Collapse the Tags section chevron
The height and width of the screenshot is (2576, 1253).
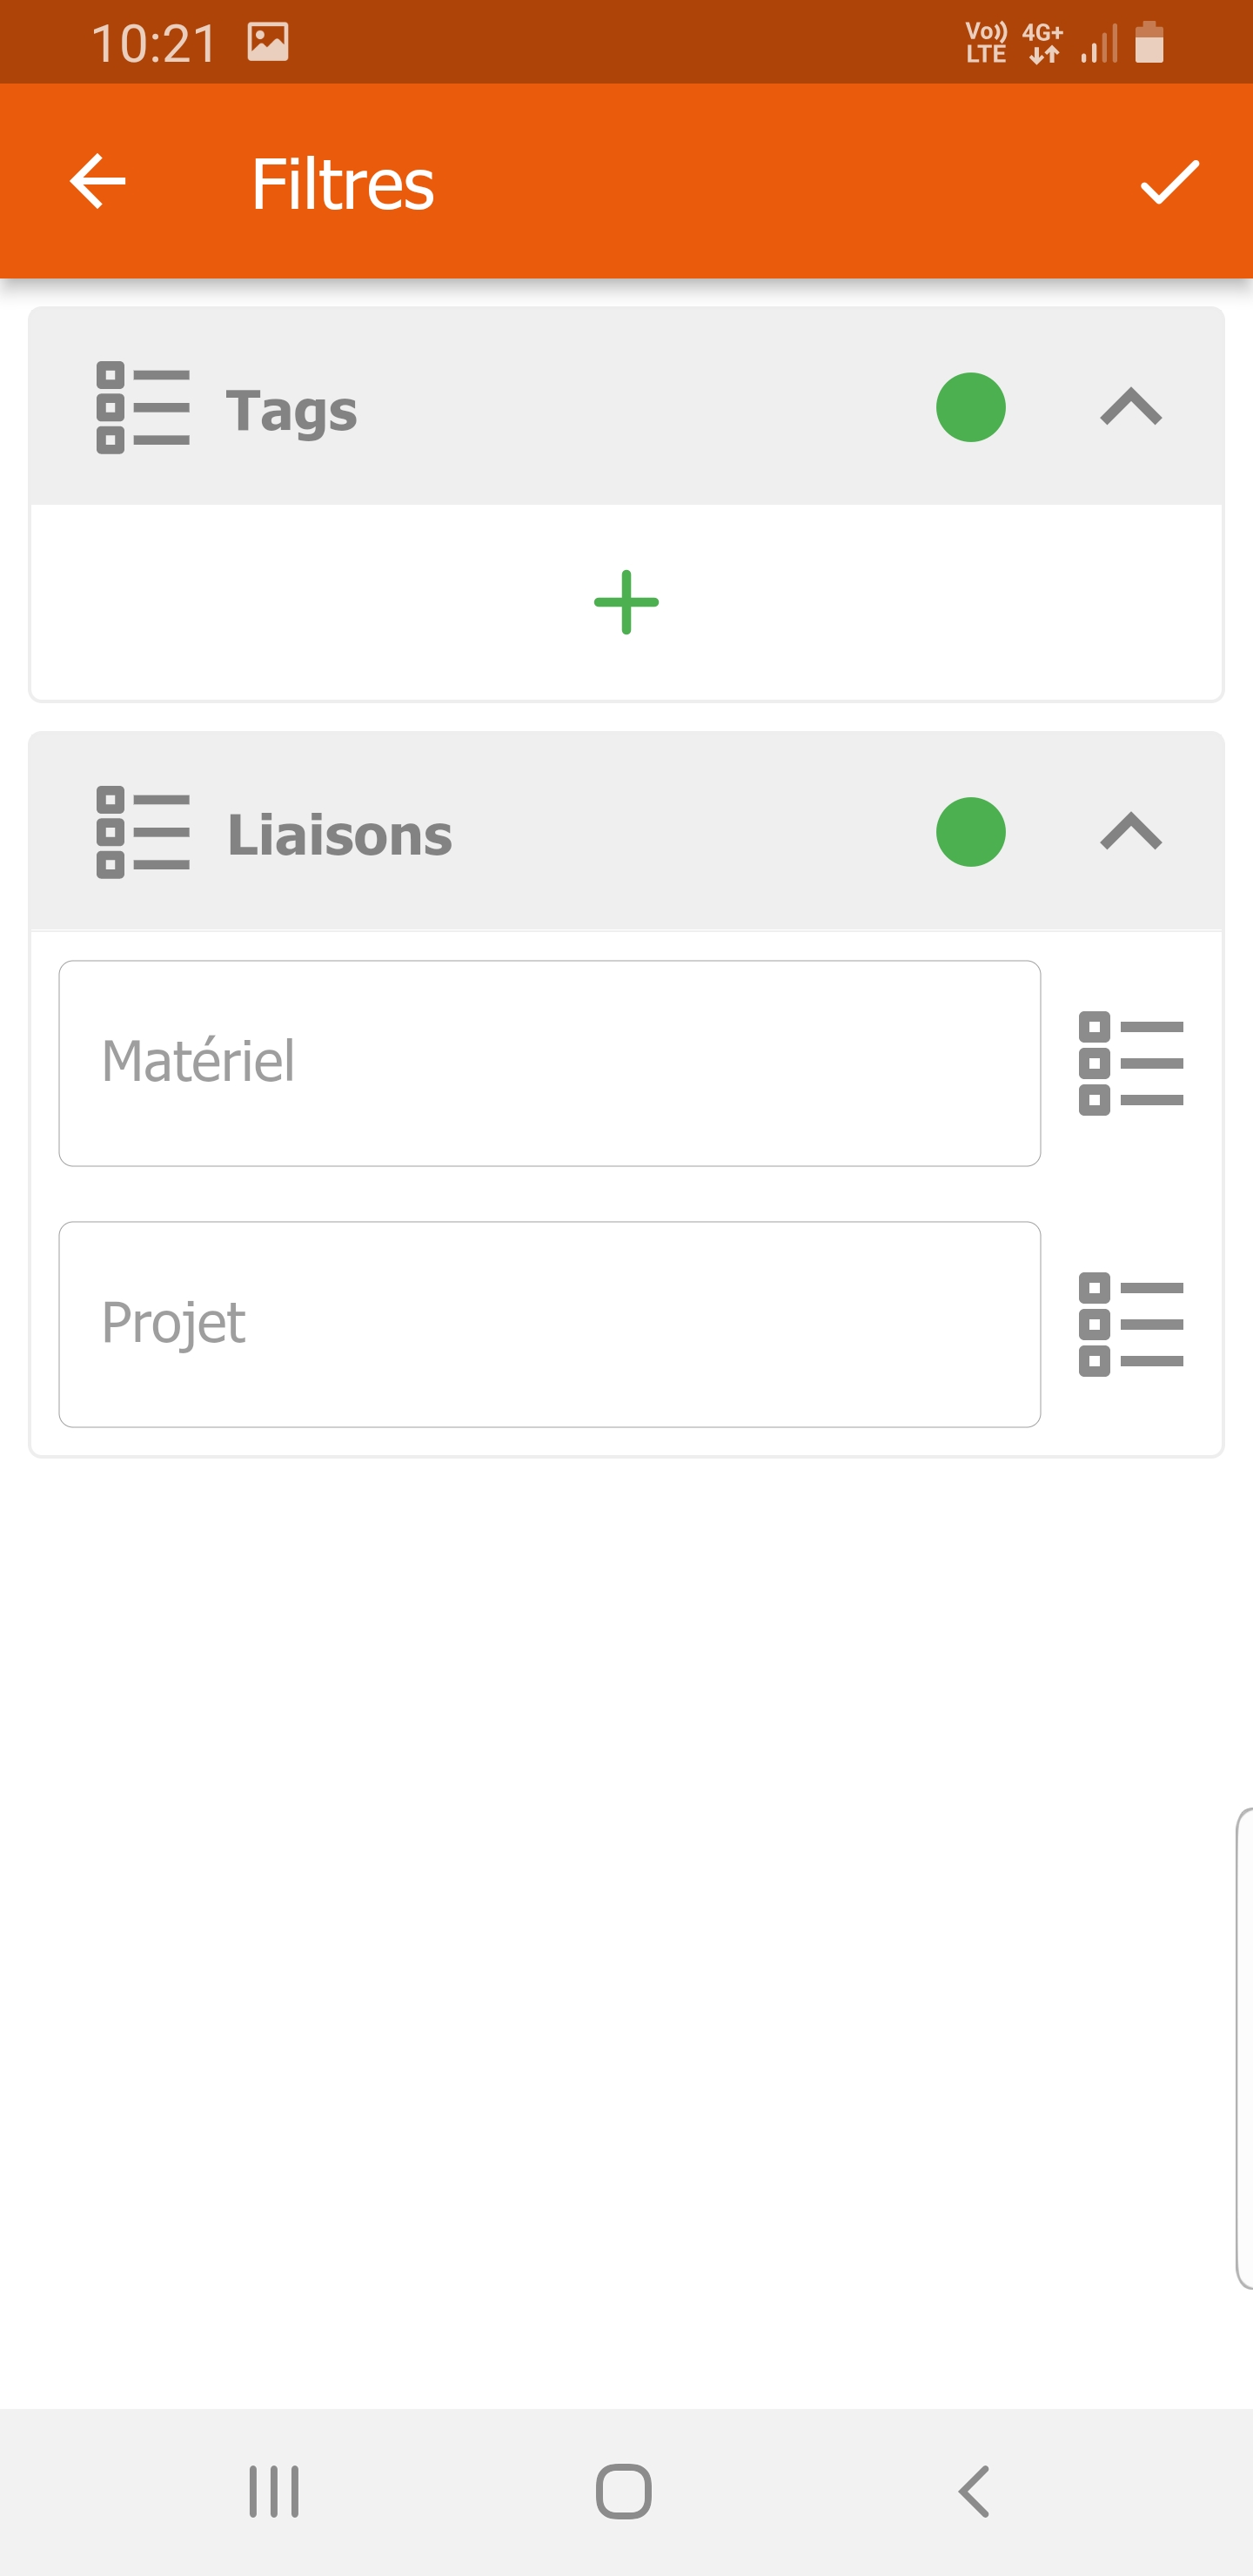pos(1131,408)
